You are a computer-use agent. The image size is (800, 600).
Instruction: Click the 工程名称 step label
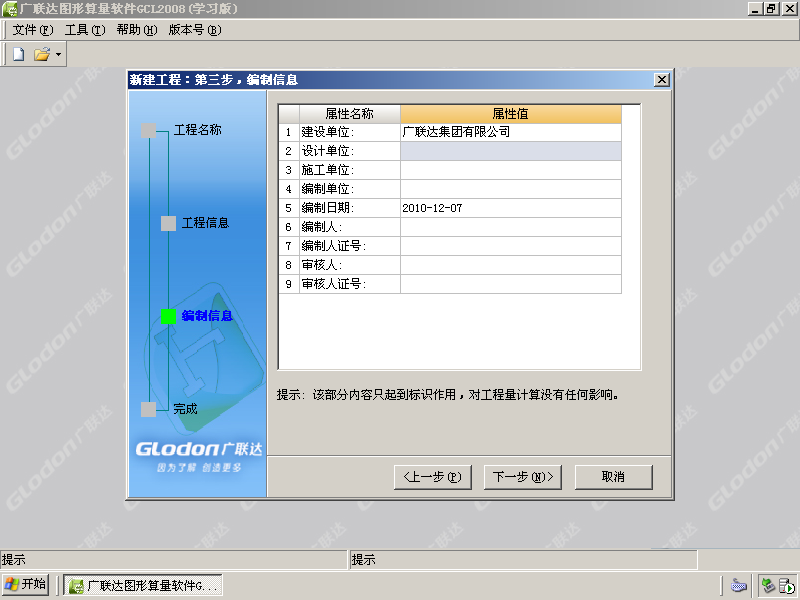197,130
